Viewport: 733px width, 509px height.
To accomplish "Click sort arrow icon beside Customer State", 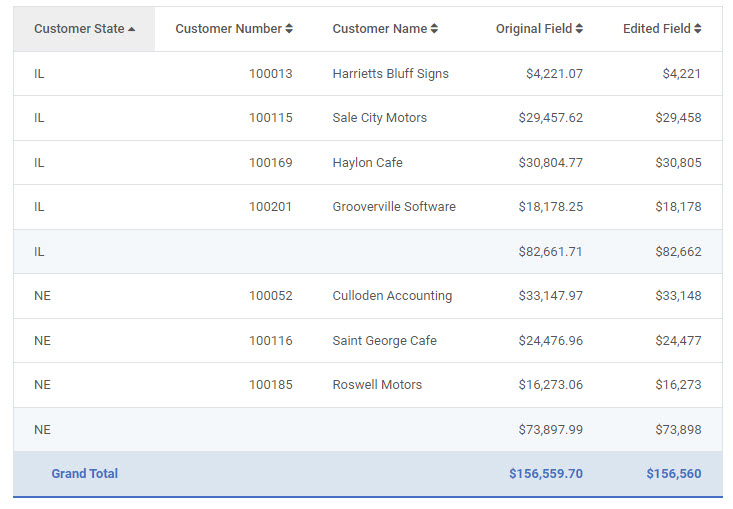I will [132, 29].
